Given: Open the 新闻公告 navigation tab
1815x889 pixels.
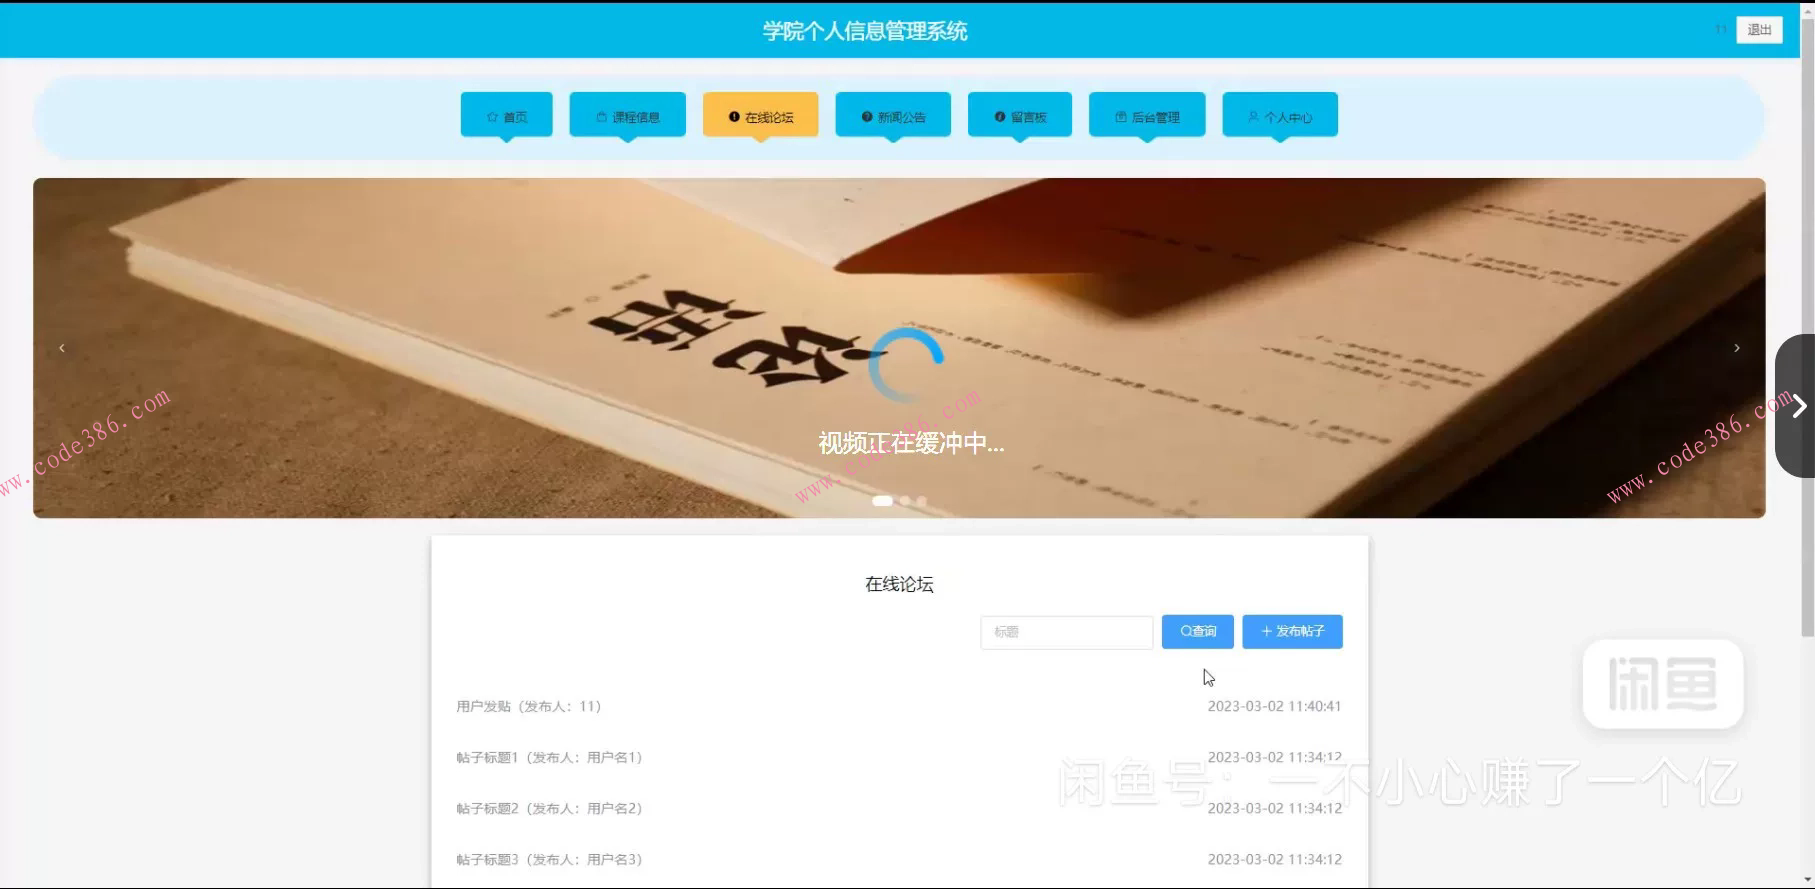Looking at the screenshot, I should tap(893, 115).
